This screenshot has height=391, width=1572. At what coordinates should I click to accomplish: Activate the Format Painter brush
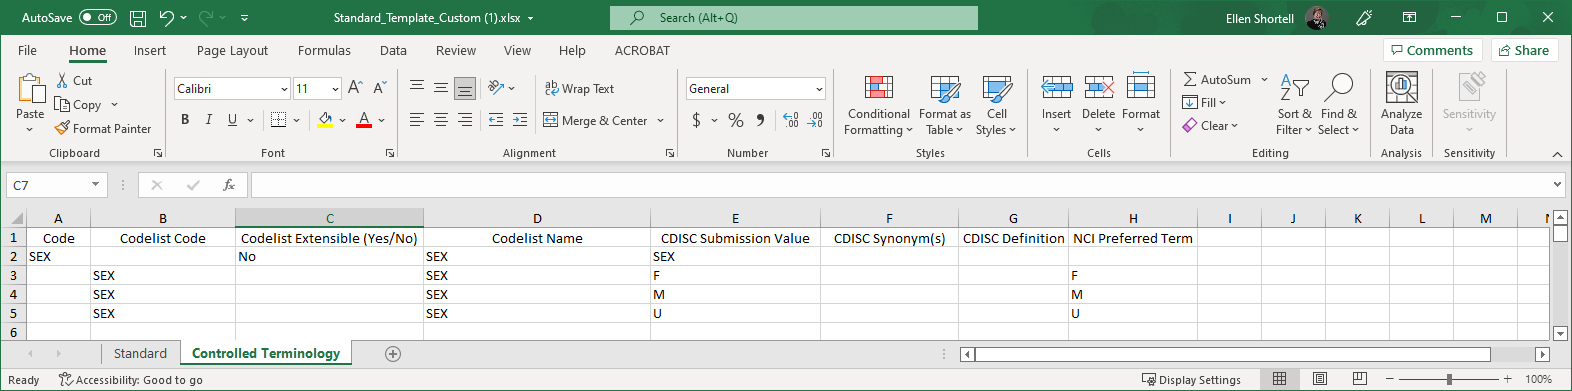click(103, 129)
